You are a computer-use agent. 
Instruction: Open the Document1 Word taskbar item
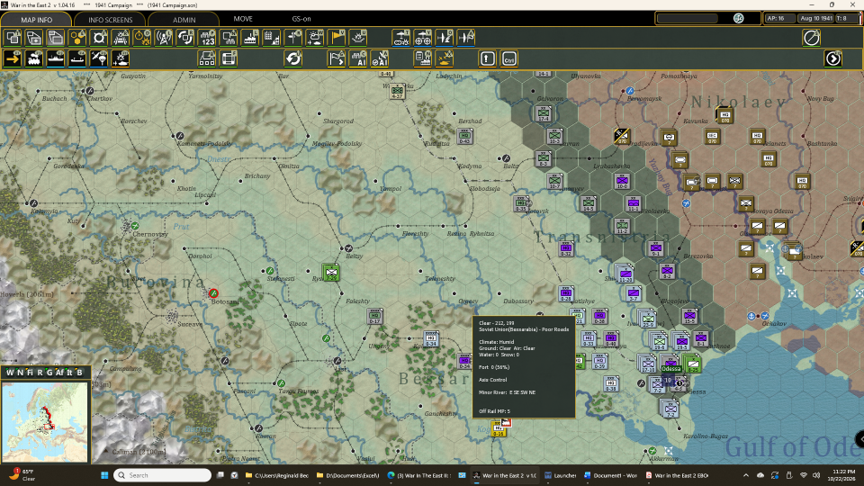click(x=610, y=475)
